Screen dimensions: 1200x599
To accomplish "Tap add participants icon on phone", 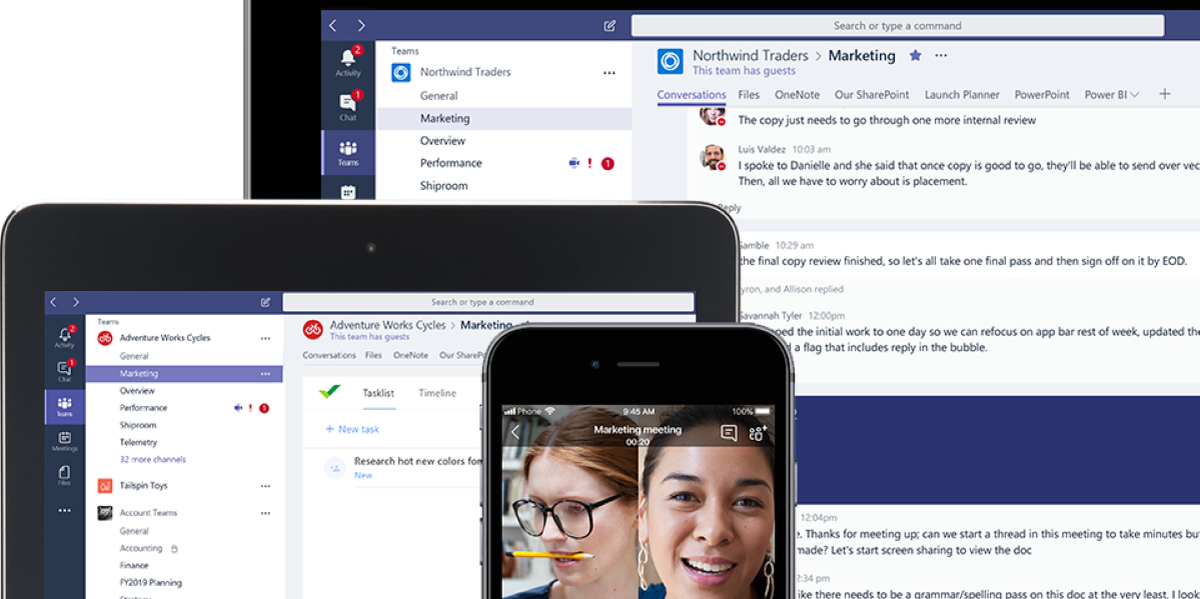I will 758,433.
